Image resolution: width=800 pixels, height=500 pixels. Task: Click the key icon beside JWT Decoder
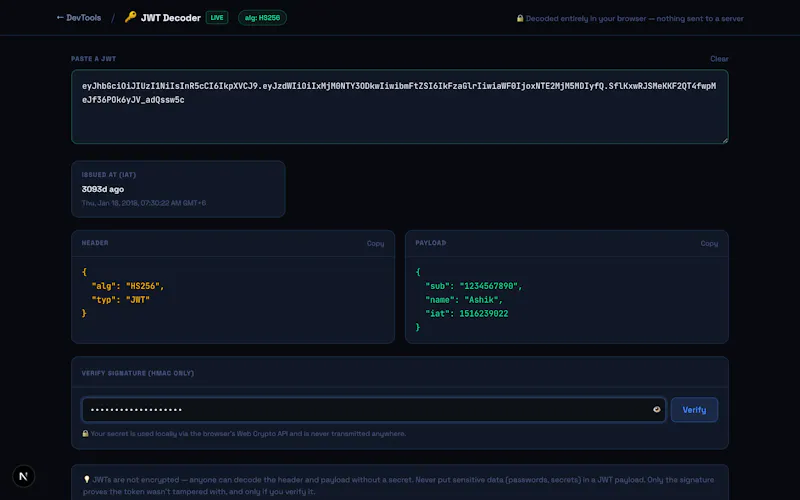pyautogui.click(x=130, y=17)
